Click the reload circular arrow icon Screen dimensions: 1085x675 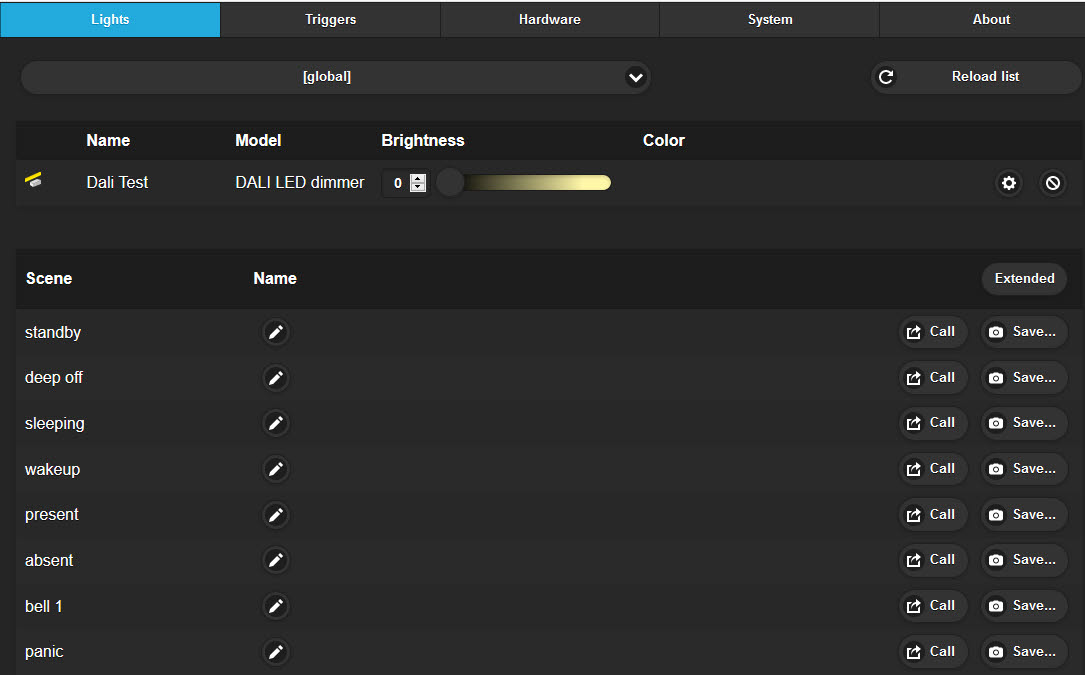[886, 77]
